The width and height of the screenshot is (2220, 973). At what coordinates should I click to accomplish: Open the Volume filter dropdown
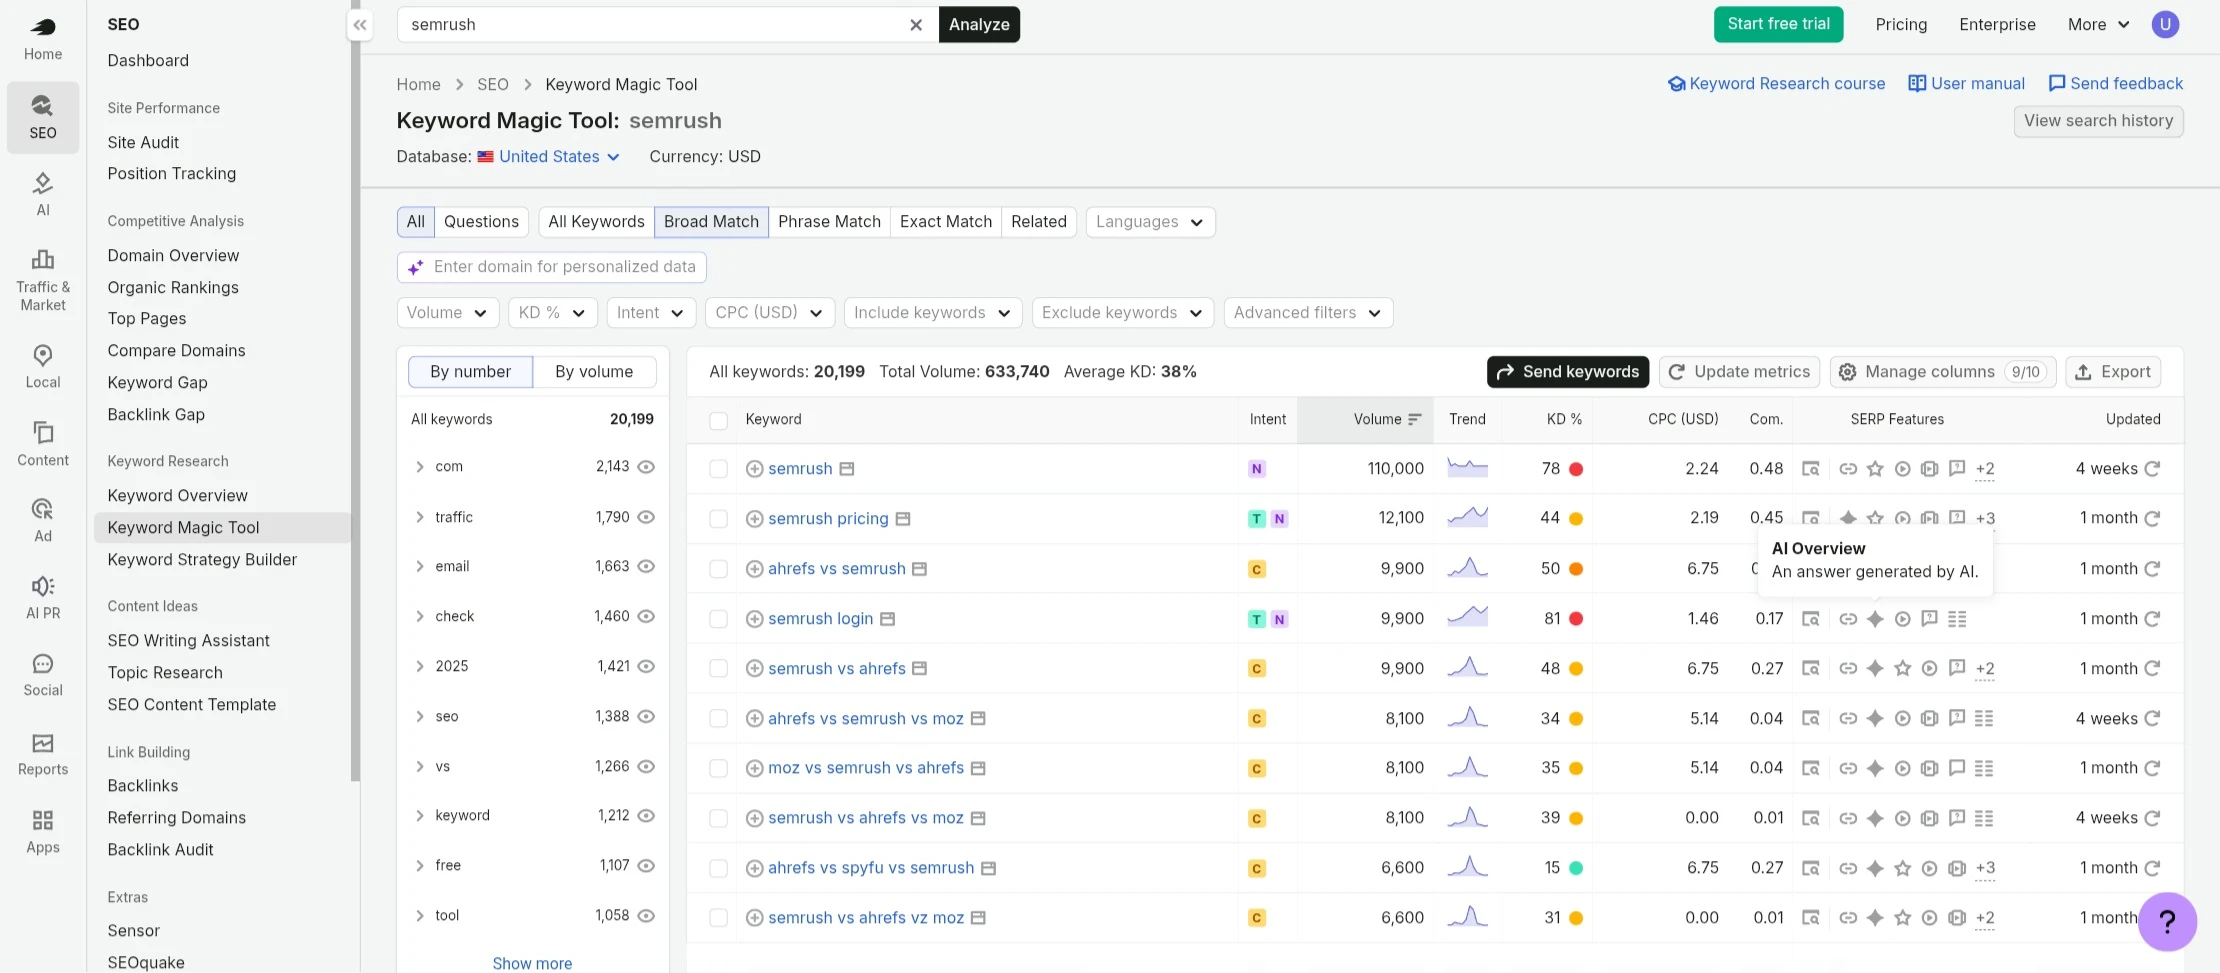click(x=447, y=313)
